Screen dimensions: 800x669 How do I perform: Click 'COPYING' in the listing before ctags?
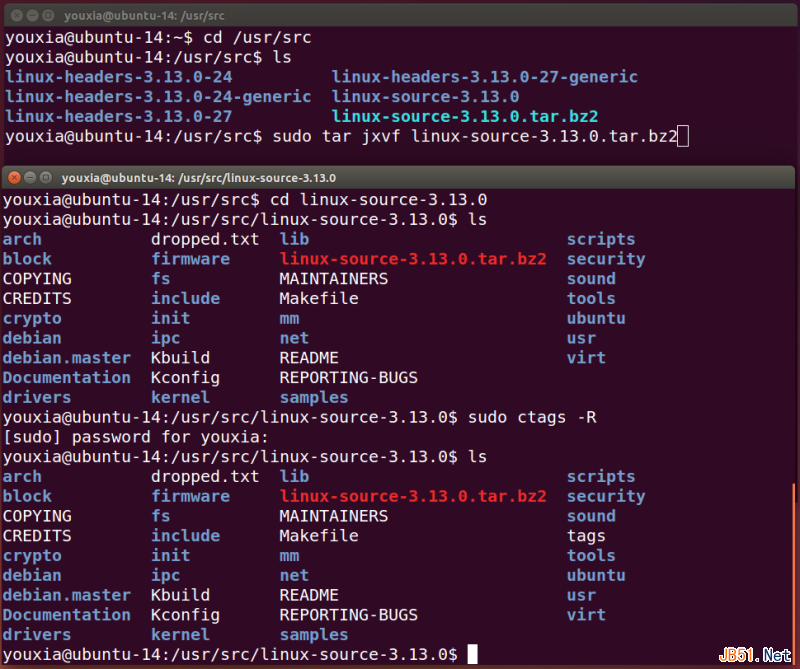click(x=37, y=279)
